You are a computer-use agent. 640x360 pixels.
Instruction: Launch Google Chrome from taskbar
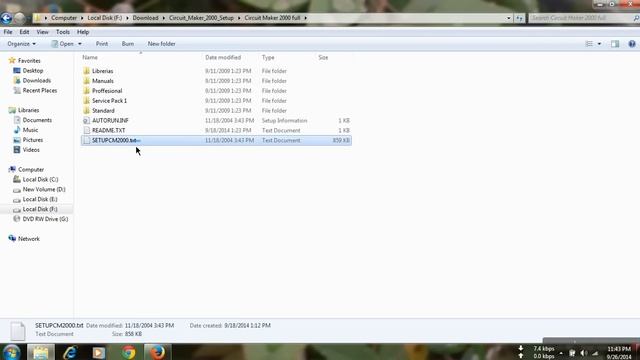click(x=128, y=352)
